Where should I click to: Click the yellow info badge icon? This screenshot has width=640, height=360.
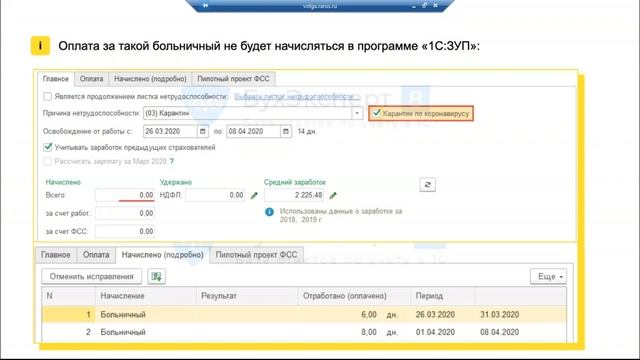[40, 45]
